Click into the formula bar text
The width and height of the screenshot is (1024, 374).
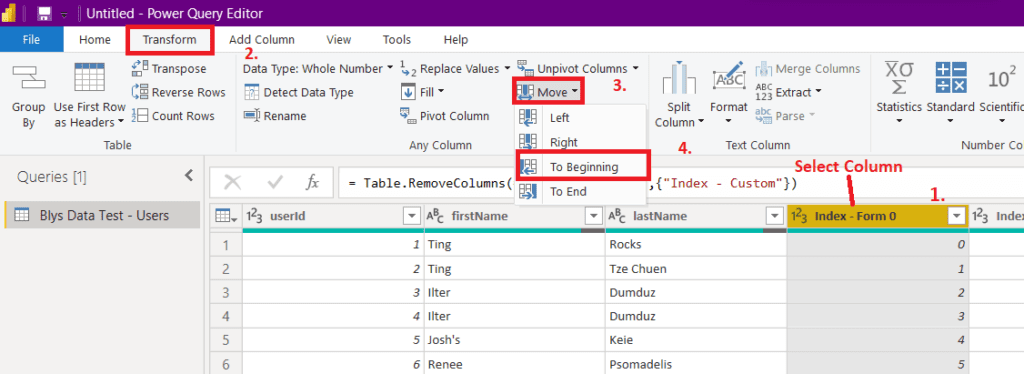(x=573, y=183)
